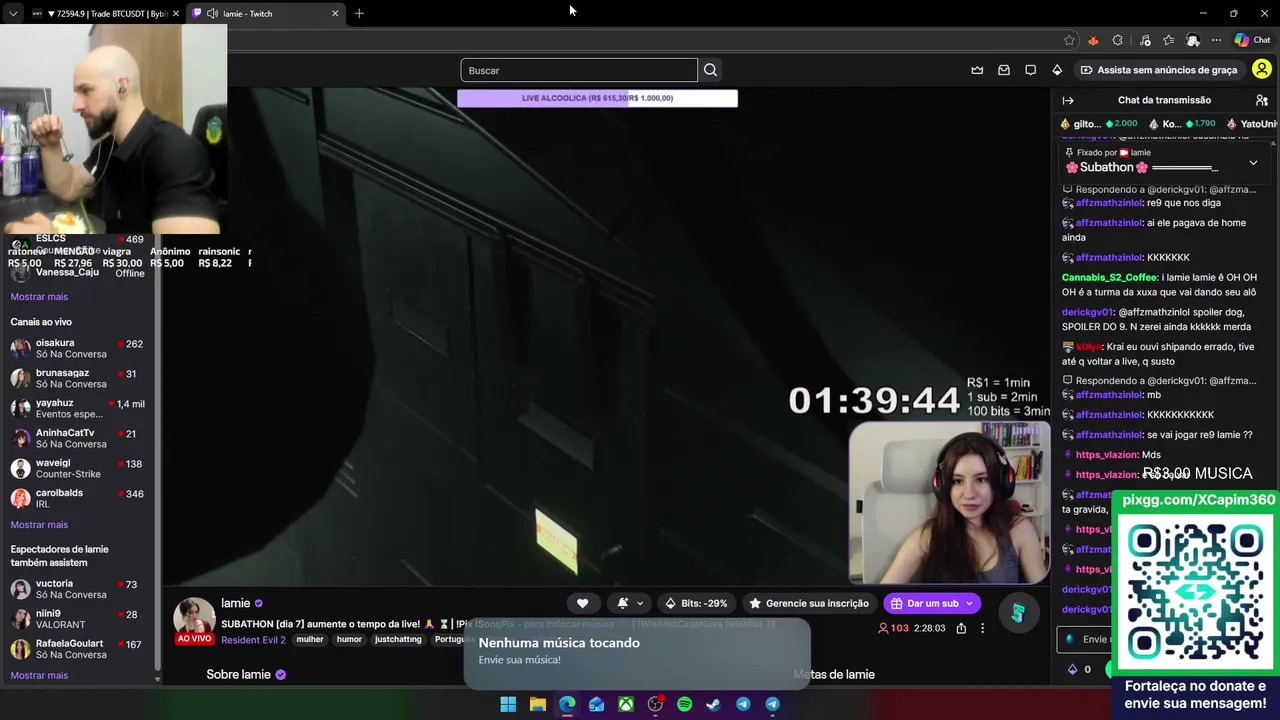Open the notification bell dropdown
Viewport: 1280px width, 720px height.
click(x=629, y=603)
